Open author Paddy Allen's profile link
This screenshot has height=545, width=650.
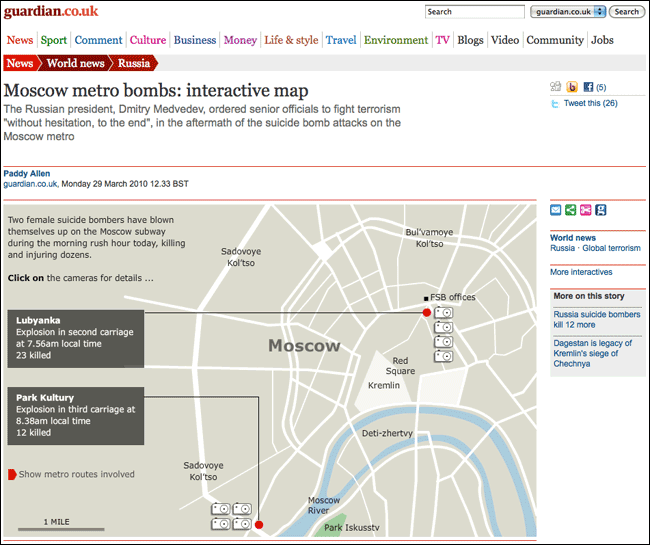[x=27, y=174]
